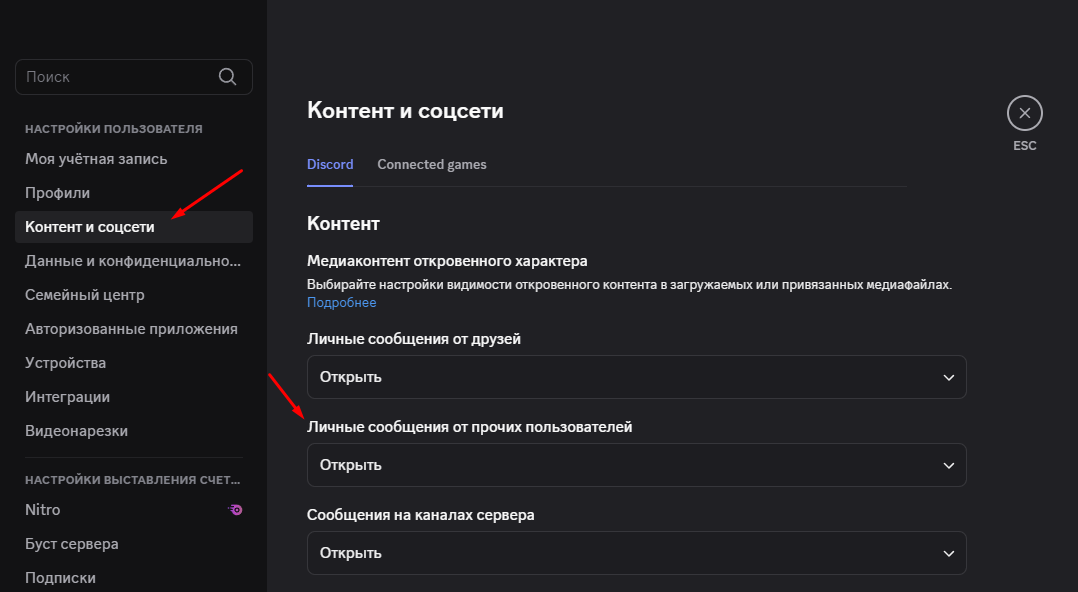Switch to the Connected games tab
This screenshot has width=1078, height=592.
(x=432, y=164)
